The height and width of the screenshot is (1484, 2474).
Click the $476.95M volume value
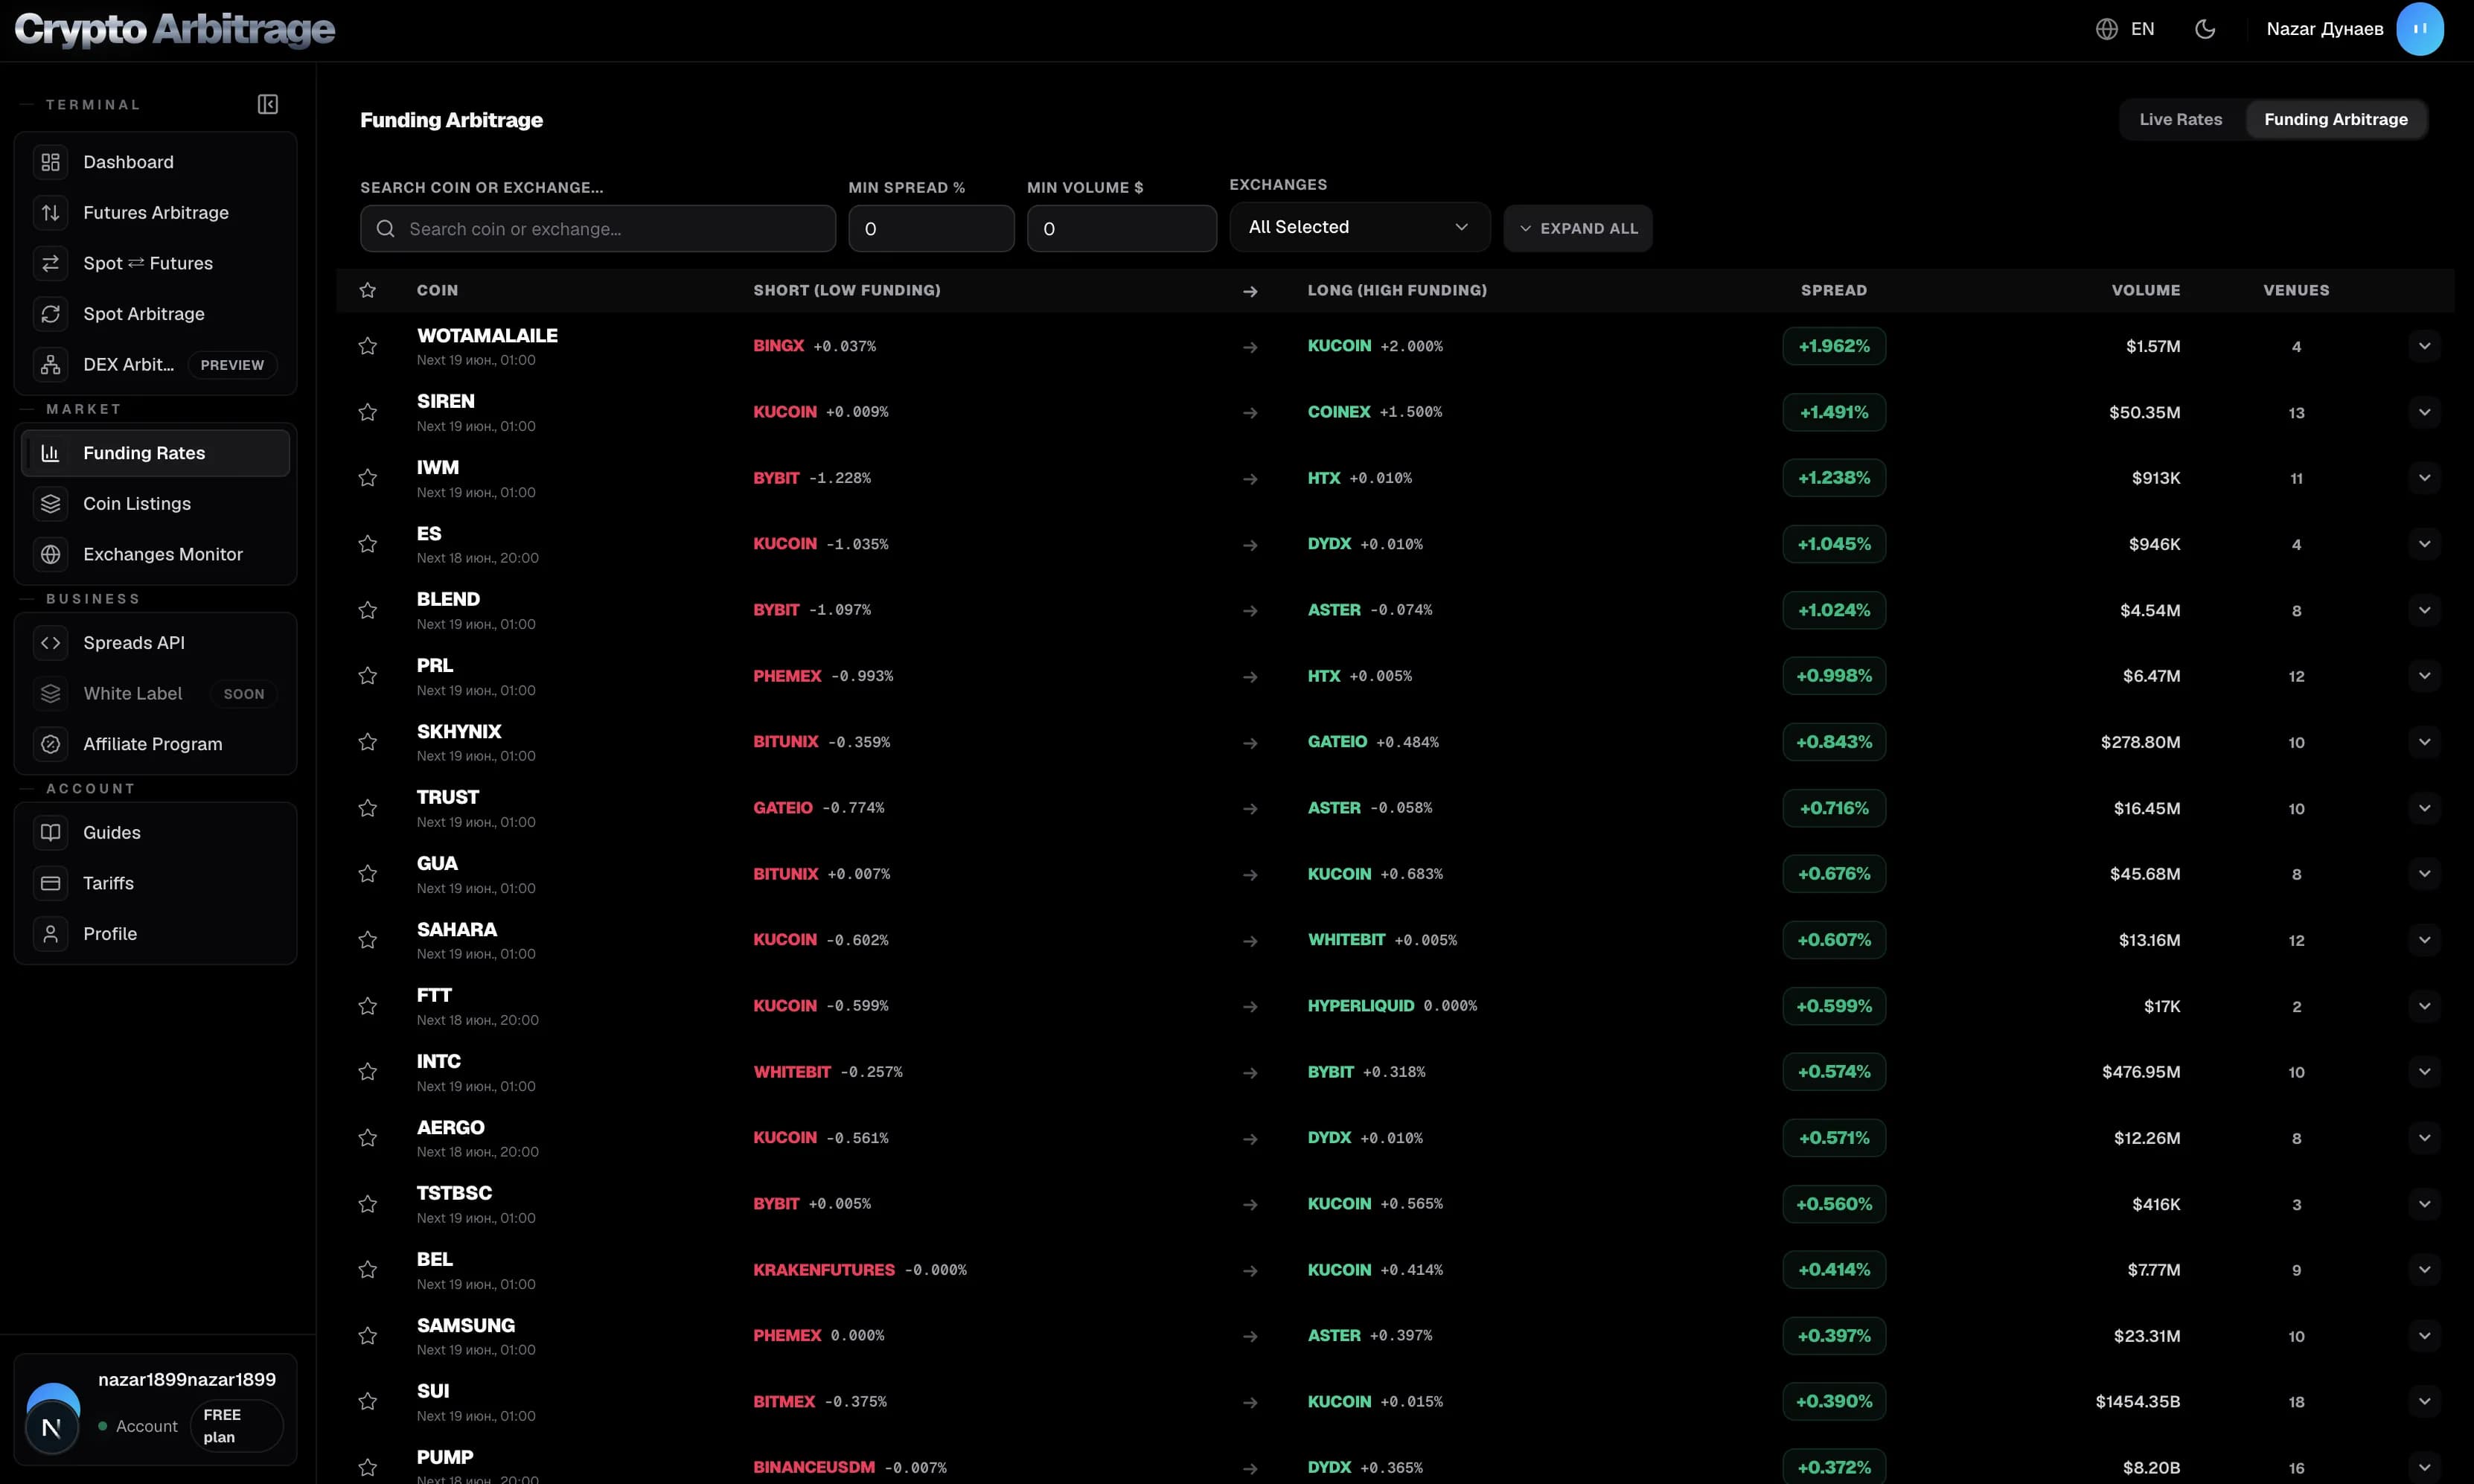point(2140,1072)
